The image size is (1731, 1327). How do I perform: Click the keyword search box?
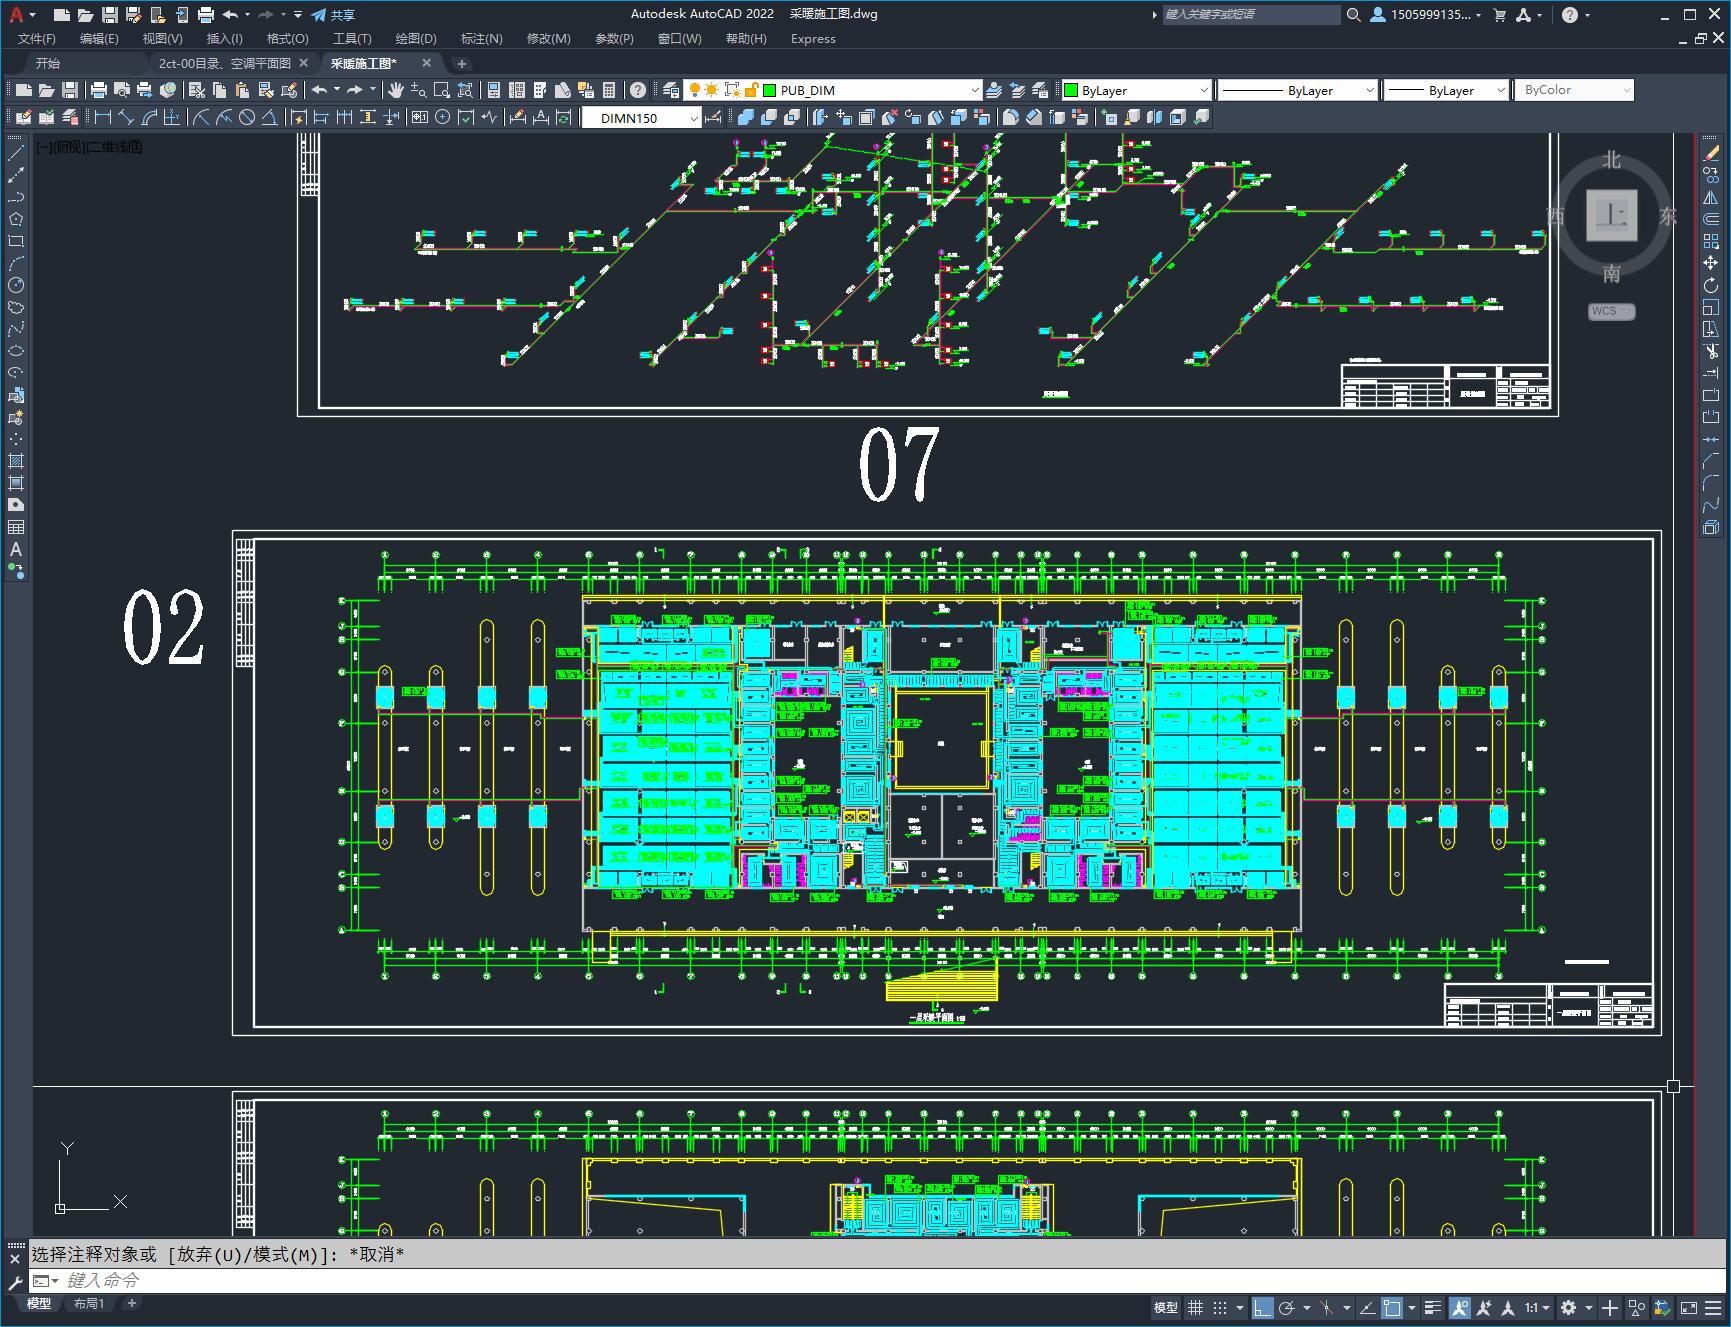pos(1251,15)
